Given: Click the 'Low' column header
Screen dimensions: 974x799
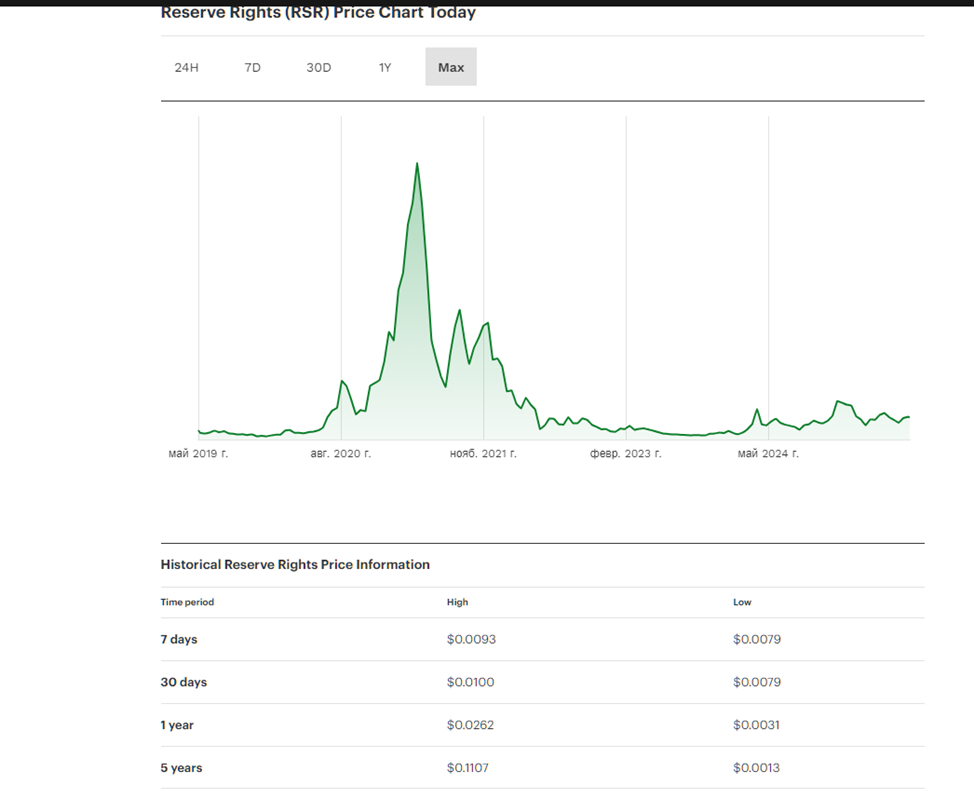Looking at the screenshot, I should [742, 602].
